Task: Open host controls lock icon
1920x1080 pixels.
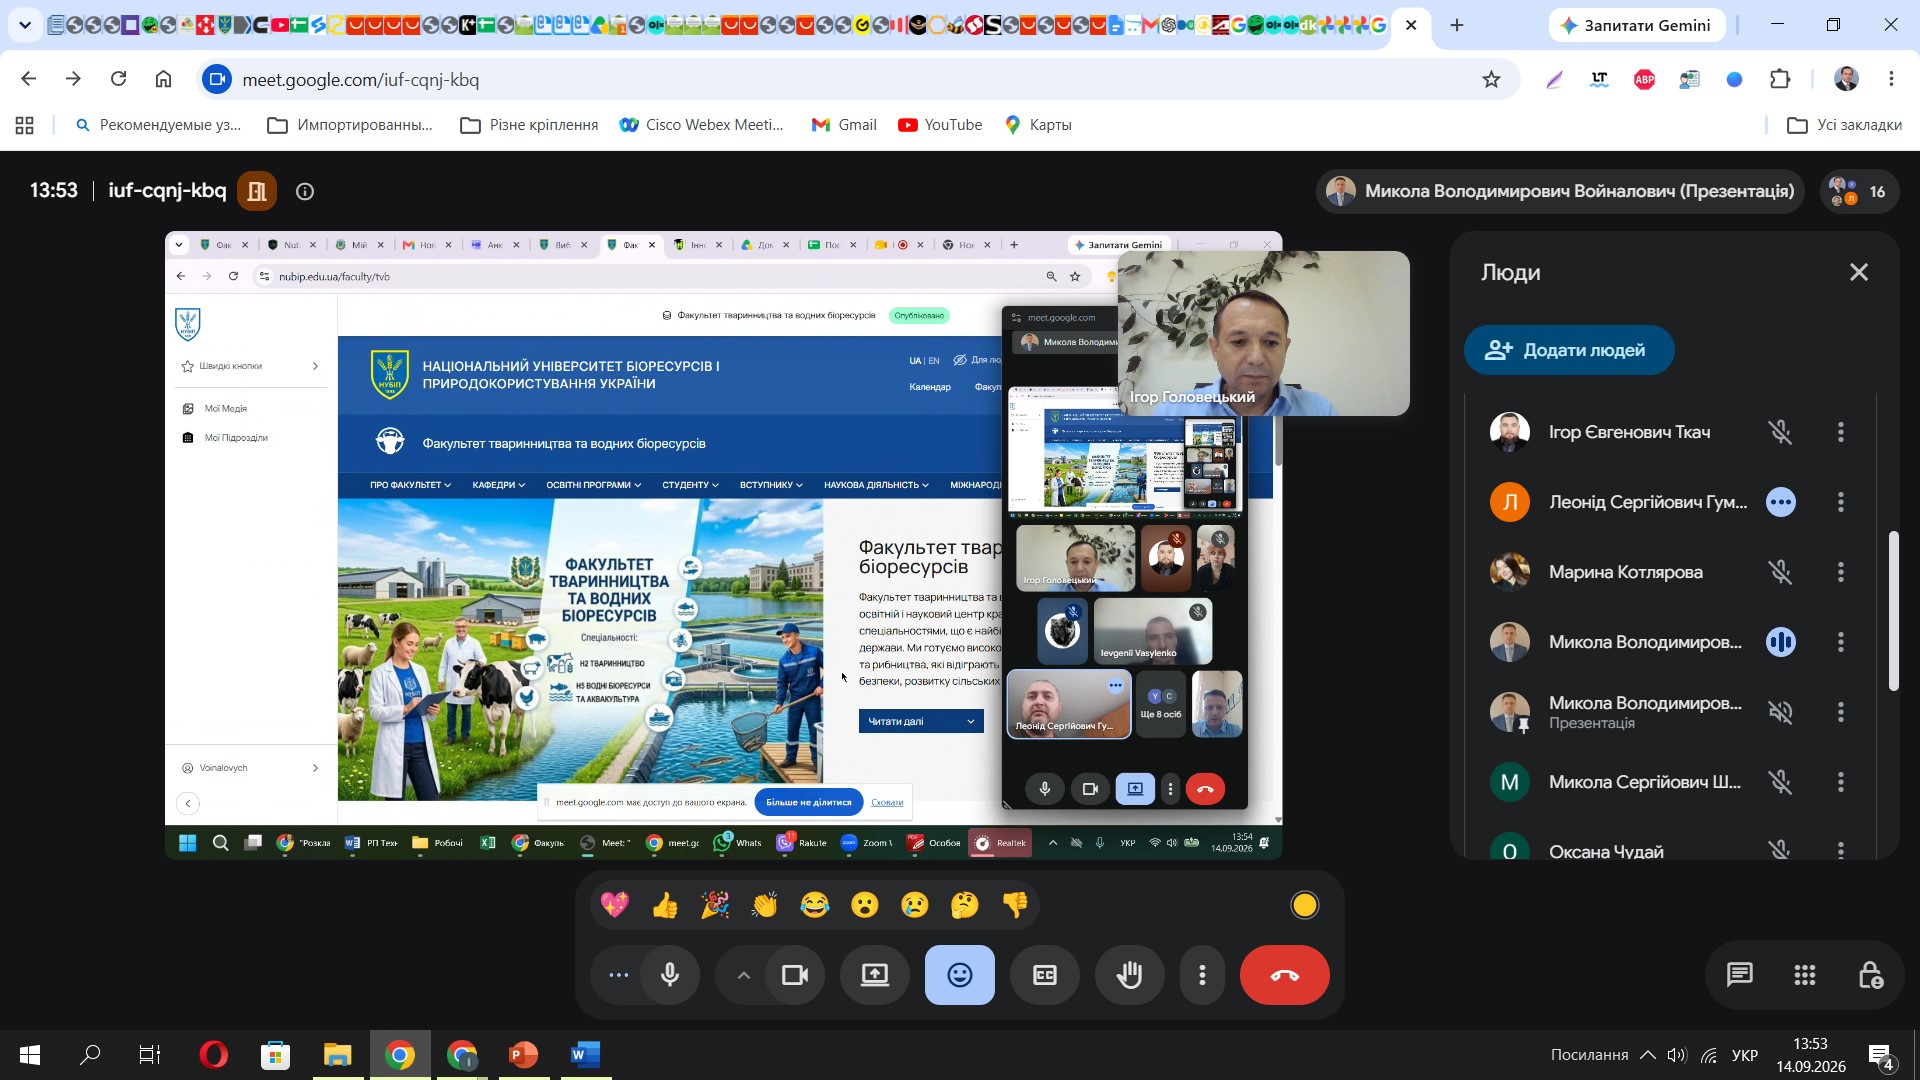Action: (x=1870, y=975)
